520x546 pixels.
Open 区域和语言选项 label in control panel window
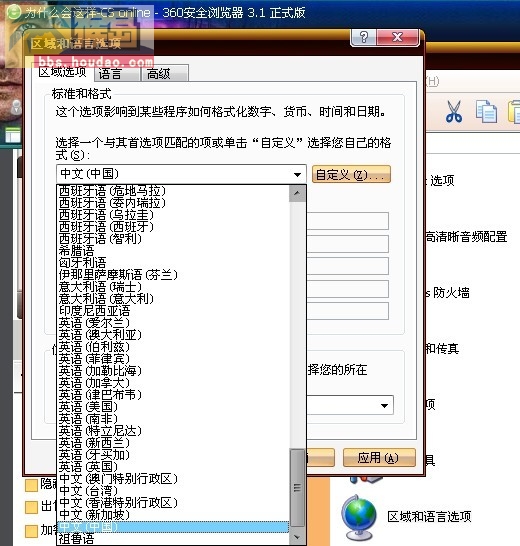click(x=429, y=516)
